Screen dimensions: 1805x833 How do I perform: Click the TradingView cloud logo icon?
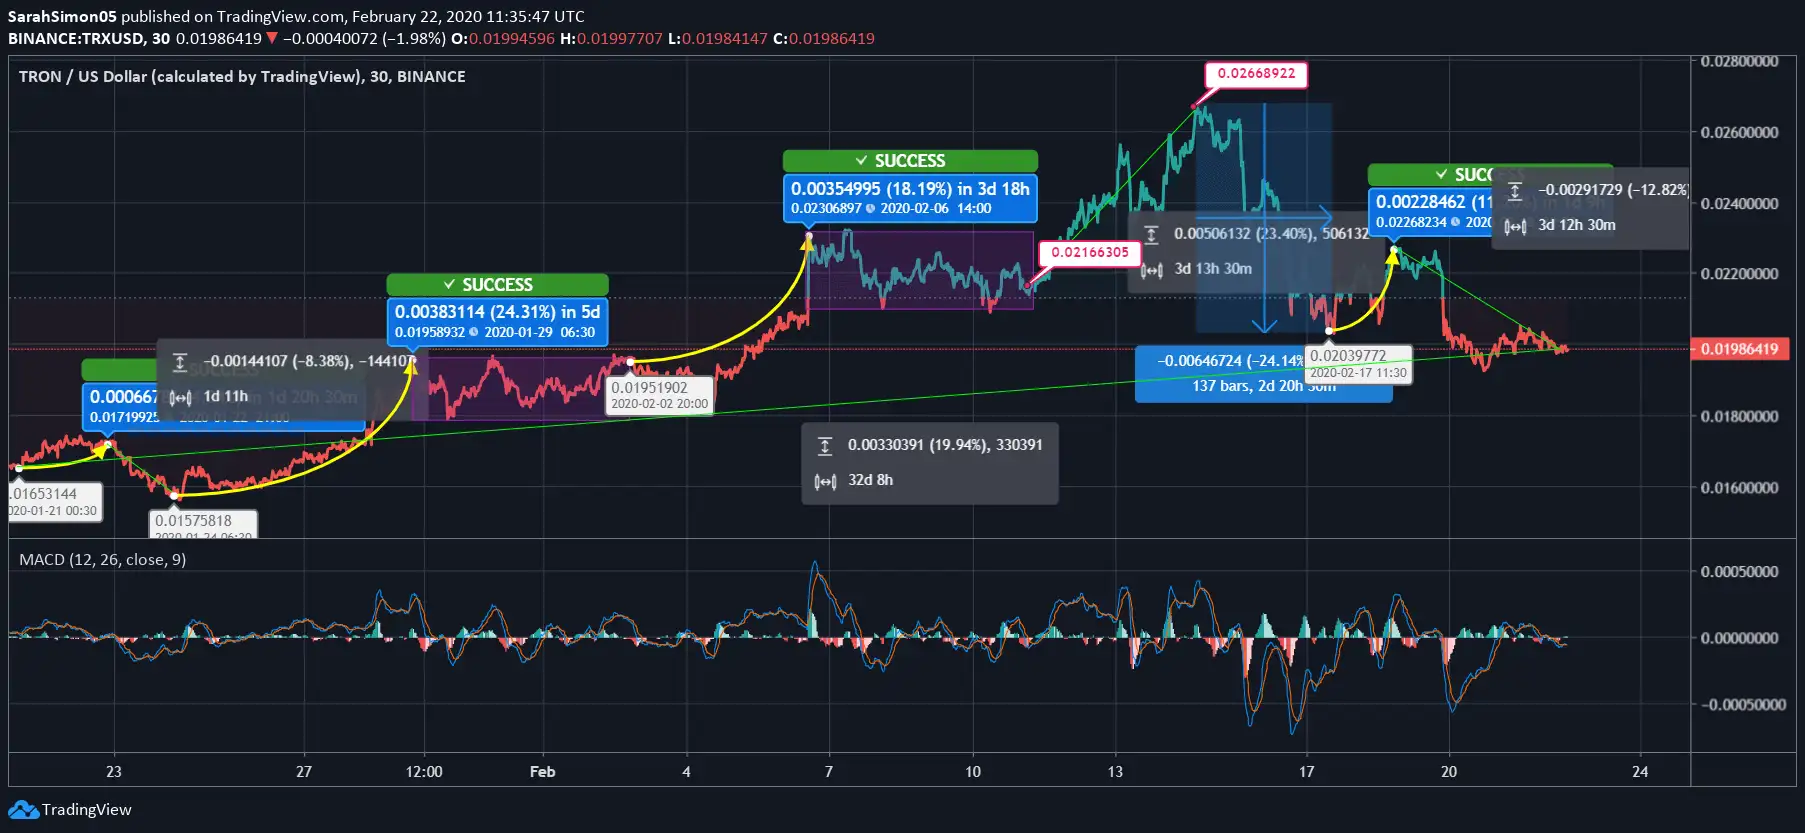23,810
